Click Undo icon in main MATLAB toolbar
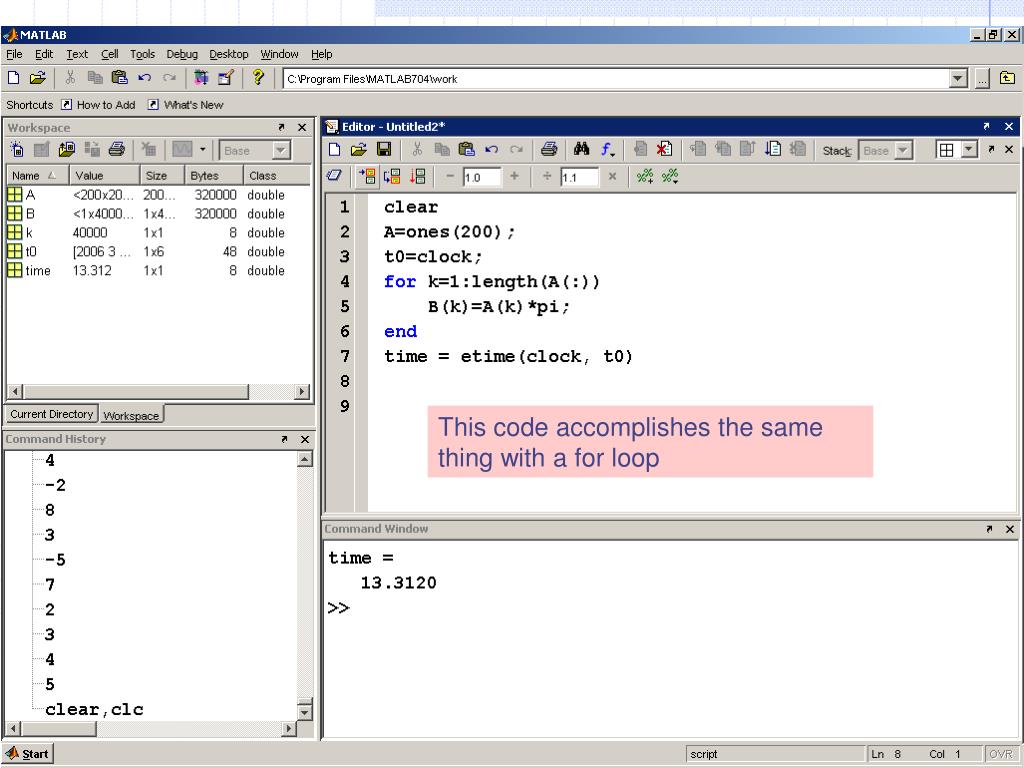 [144, 78]
